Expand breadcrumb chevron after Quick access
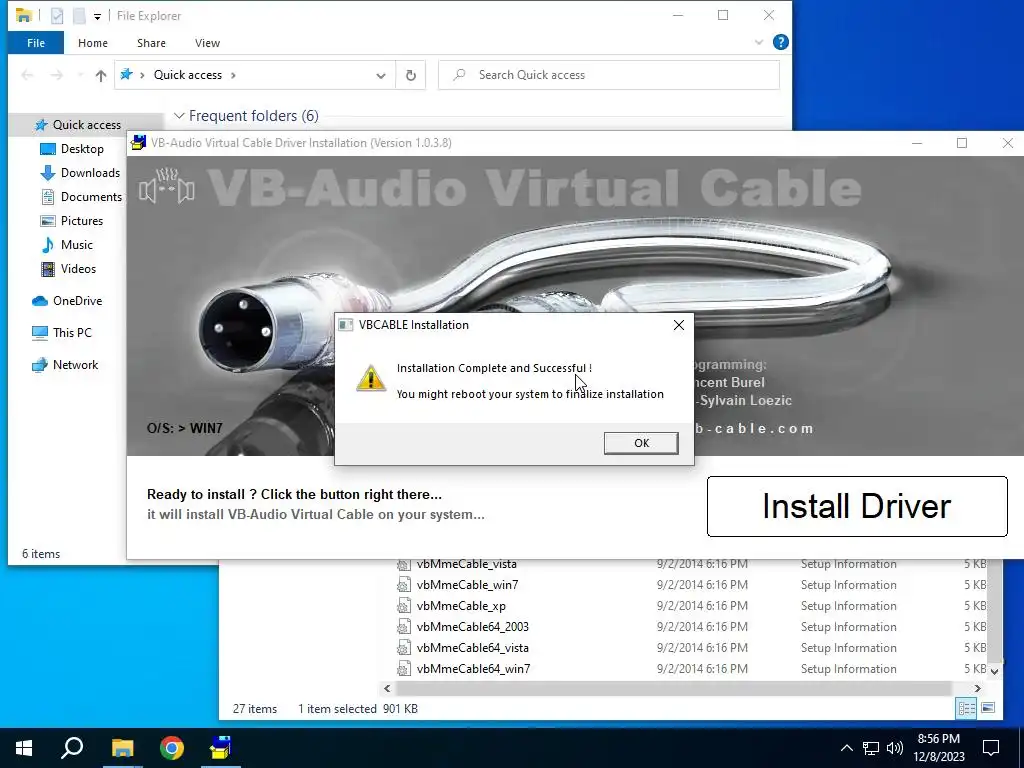The height and width of the screenshot is (768, 1024). click(x=233, y=75)
